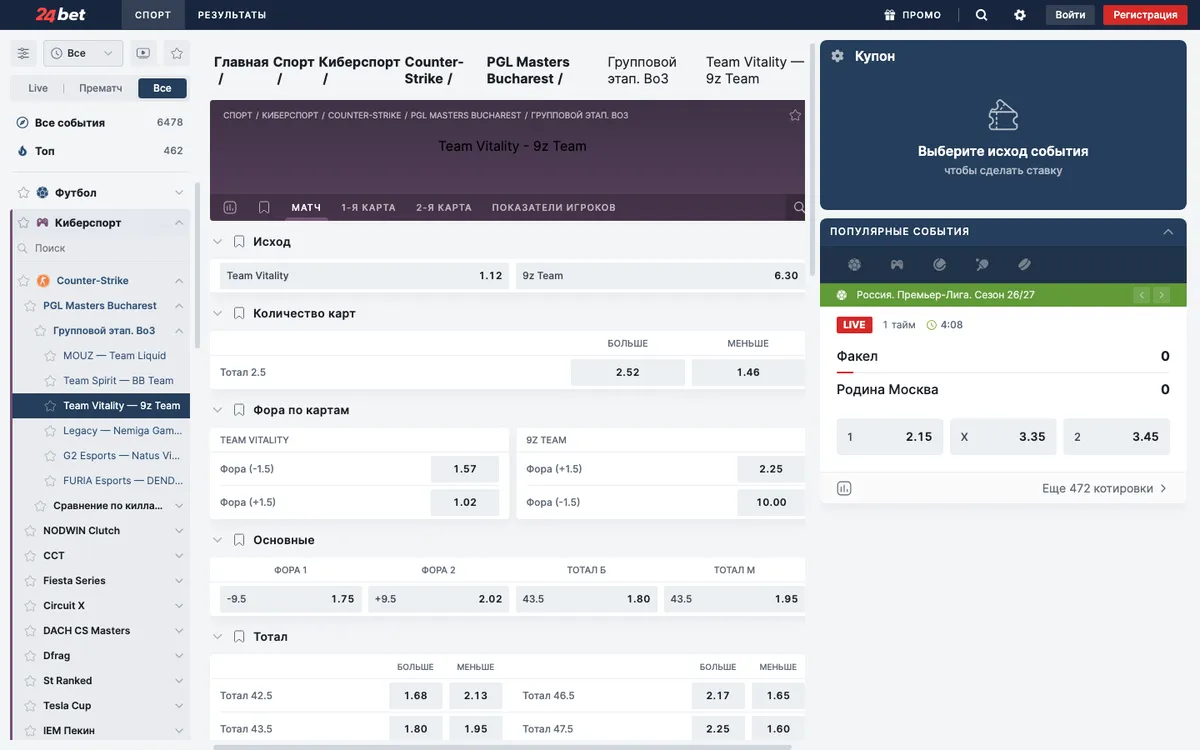
Task: Filter popular events by table tennis icon
Action: [x=982, y=265]
